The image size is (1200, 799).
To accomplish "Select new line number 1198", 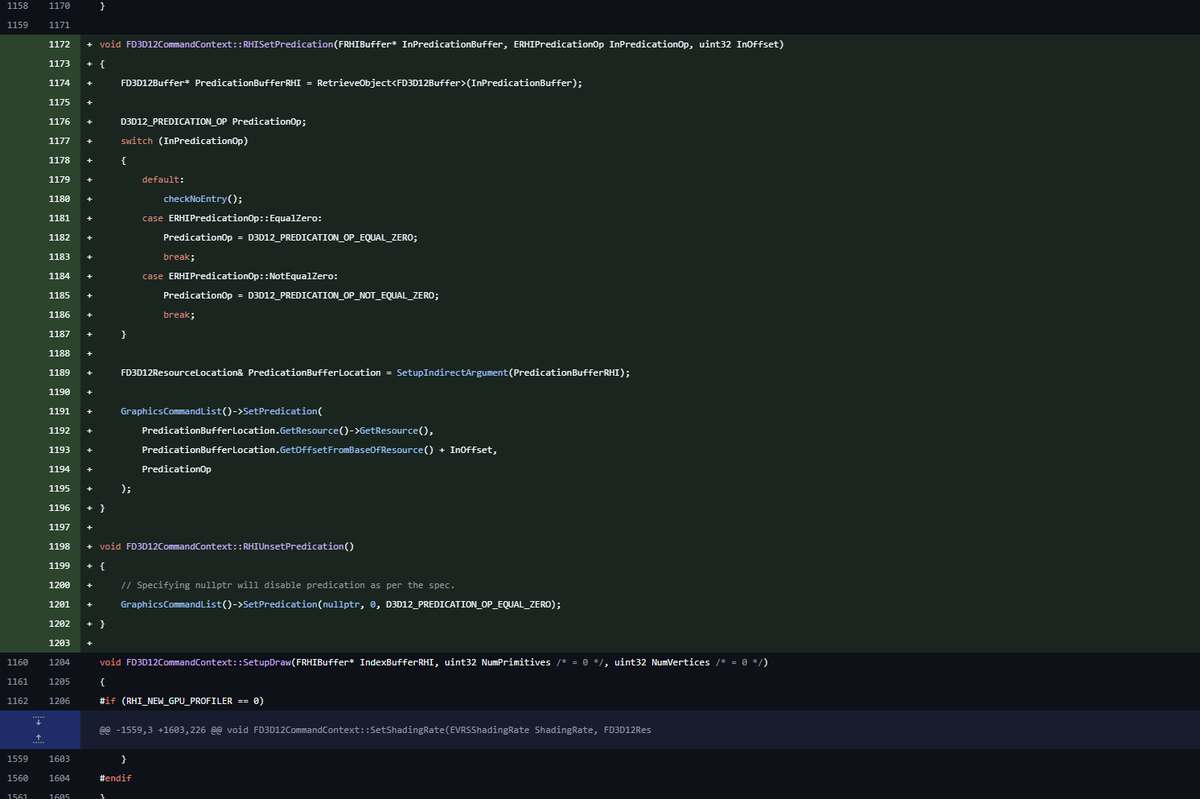I will pyautogui.click(x=59, y=546).
